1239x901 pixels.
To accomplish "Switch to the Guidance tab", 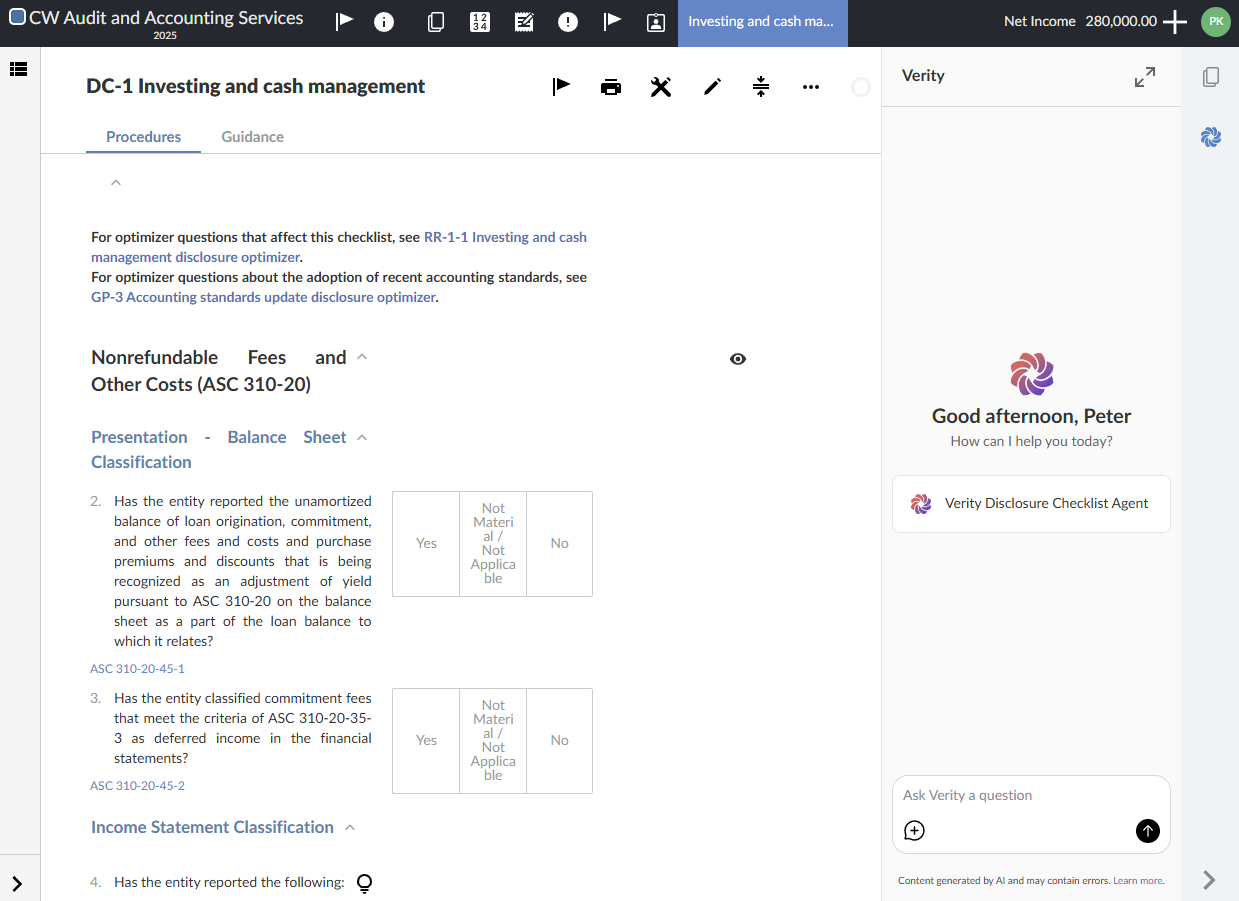I will pos(253,137).
